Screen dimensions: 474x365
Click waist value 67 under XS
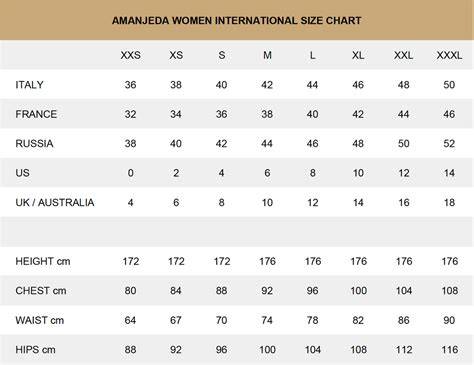(x=176, y=320)
